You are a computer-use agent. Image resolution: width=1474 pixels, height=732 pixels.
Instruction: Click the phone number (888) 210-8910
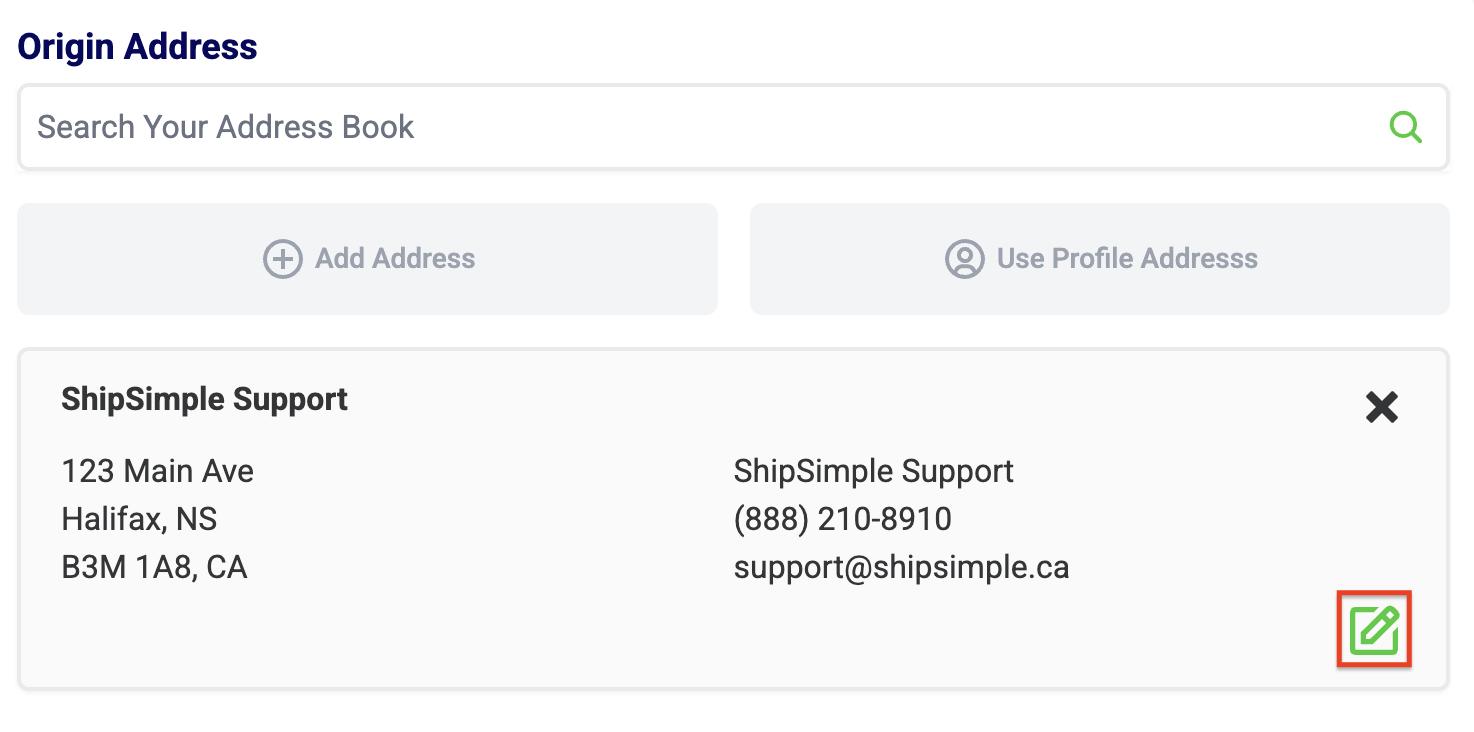point(842,519)
